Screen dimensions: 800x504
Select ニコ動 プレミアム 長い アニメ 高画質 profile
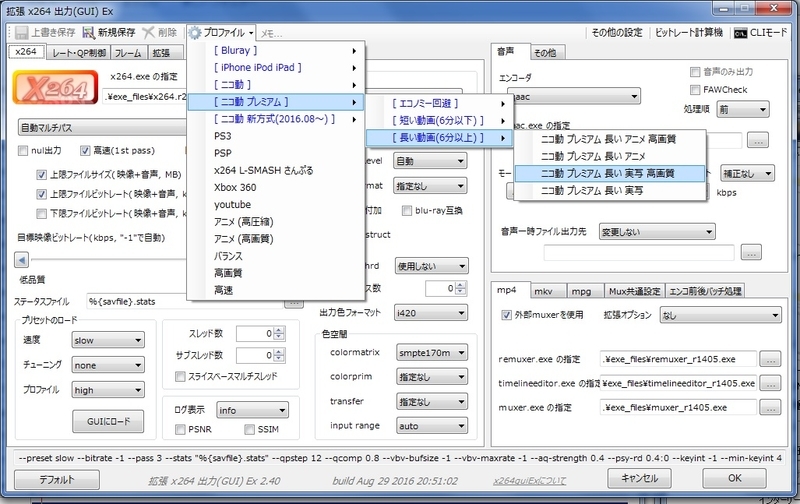pyautogui.click(x=610, y=139)
